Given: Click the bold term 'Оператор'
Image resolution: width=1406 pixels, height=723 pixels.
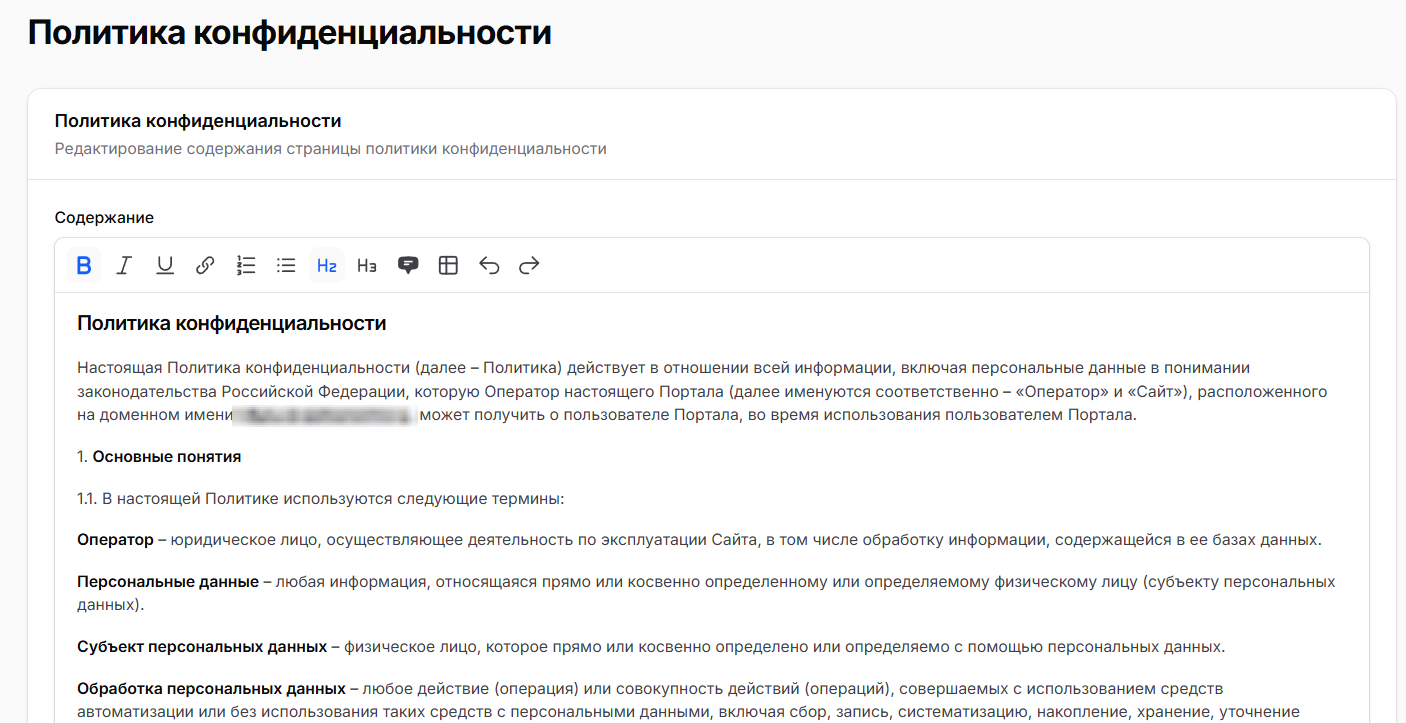Looking at the screenshot, I should tap(115, 540).
